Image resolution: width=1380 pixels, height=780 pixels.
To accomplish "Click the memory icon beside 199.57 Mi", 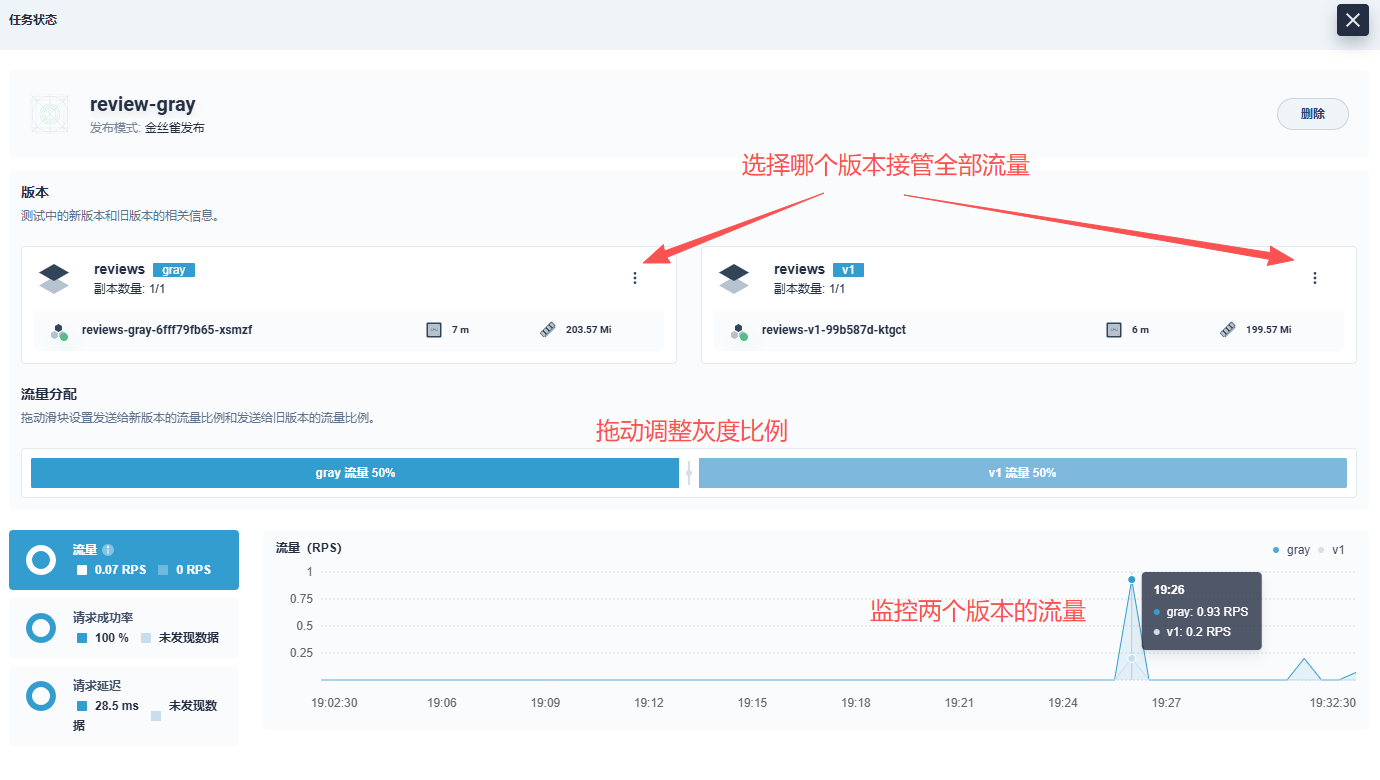I will click(1227, 330).
